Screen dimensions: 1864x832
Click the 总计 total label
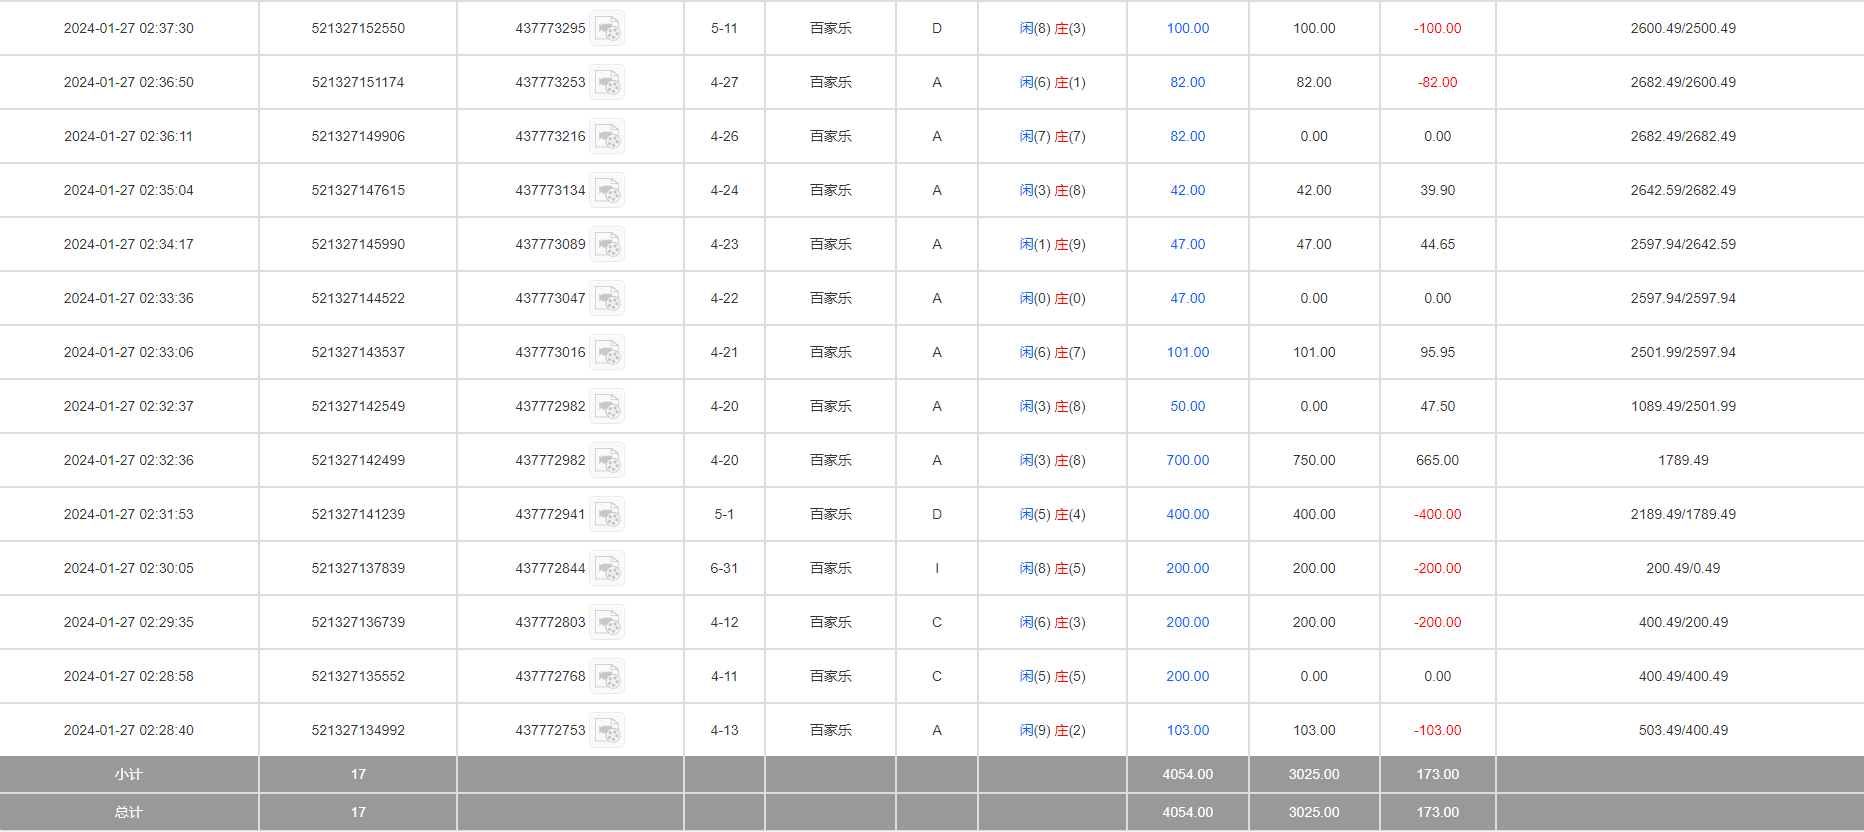pyautogui.click(x=128, y=812)
